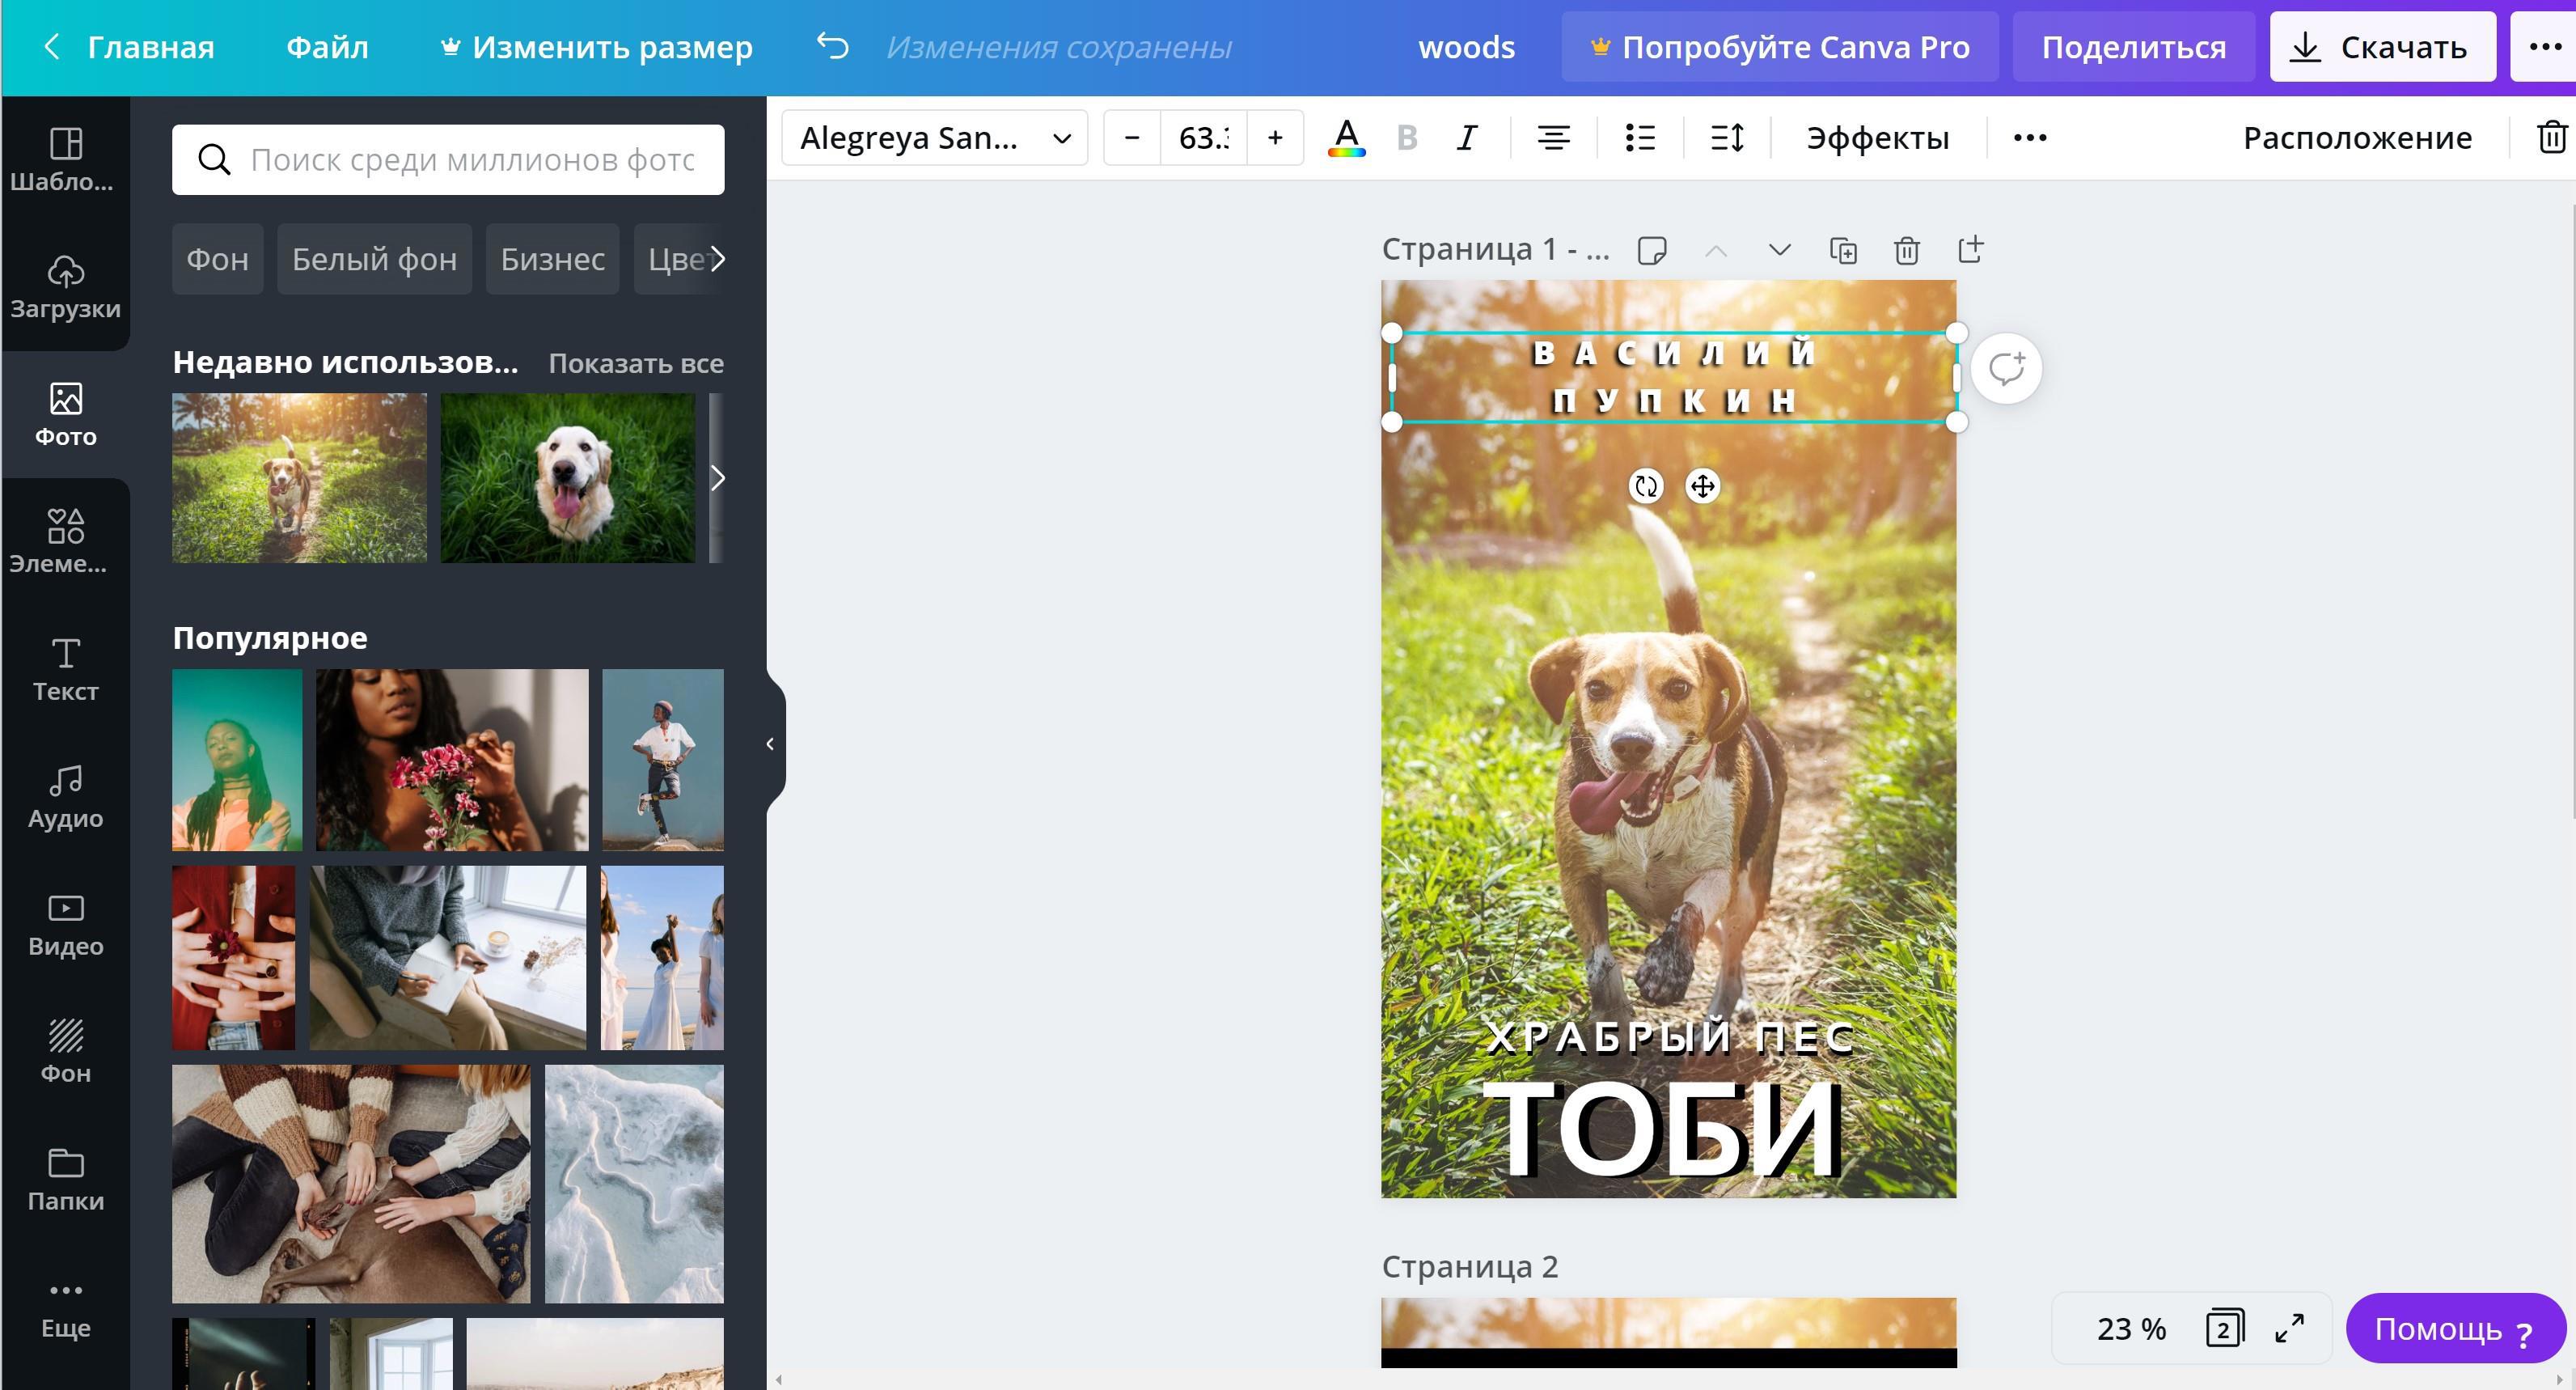This screenshot has width=2576, height=1390.
Task: Toggle bold text formatting
Action: point(1406,138)
